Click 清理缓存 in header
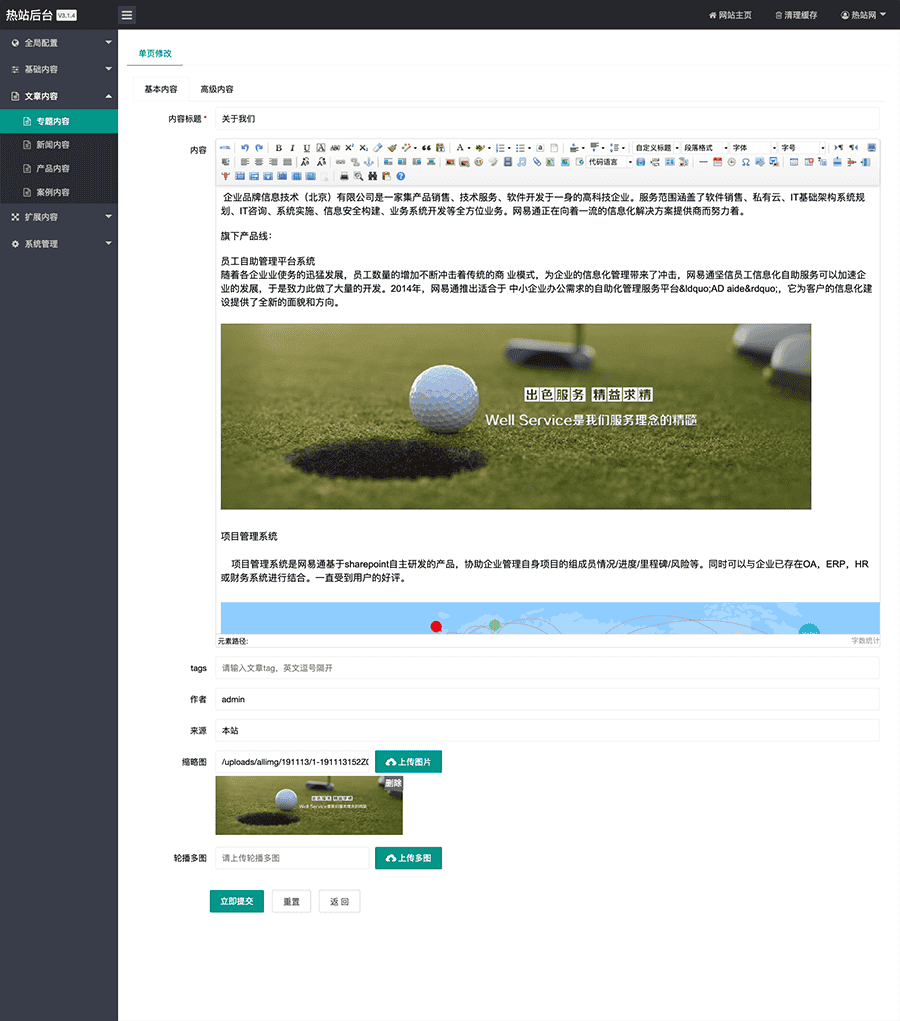This screenshot has width=900, height=1021. pos(796,15)
